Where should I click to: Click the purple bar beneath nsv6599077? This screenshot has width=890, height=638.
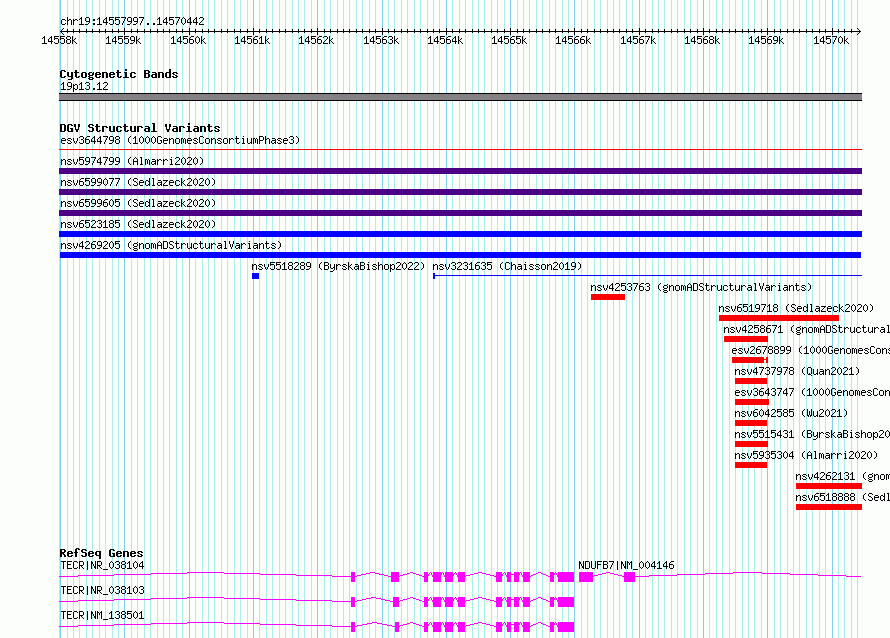(460, 192)
